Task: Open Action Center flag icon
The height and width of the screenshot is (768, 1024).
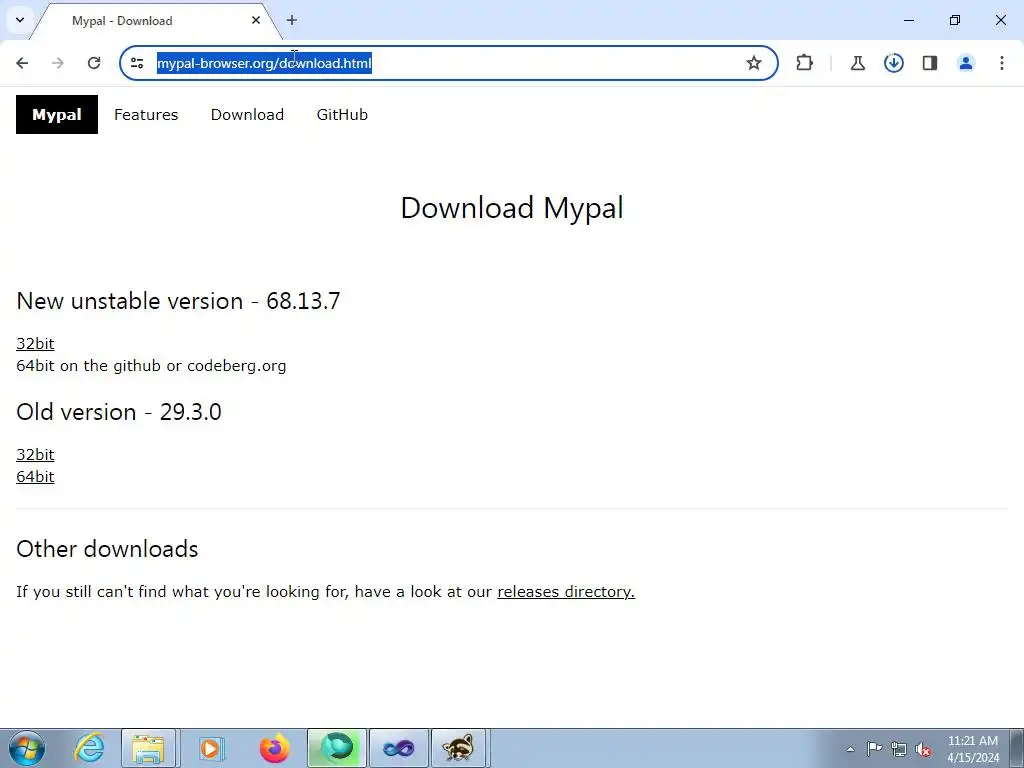Action: pos(874,749)
